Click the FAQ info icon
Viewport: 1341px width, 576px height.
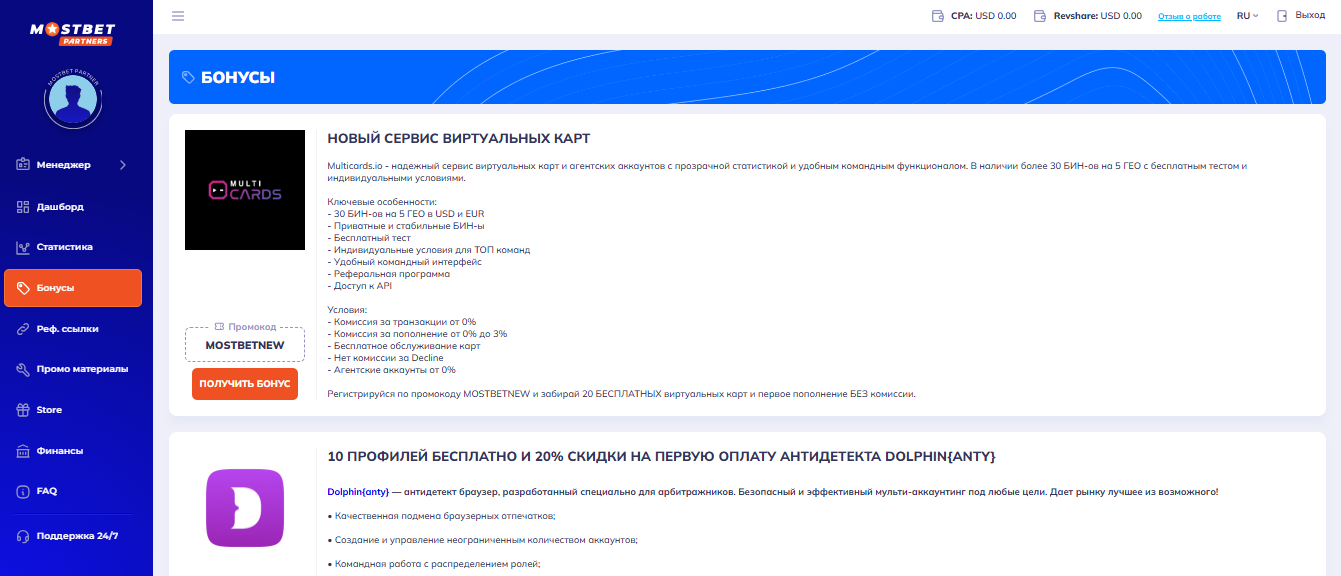tap(23, 492)
